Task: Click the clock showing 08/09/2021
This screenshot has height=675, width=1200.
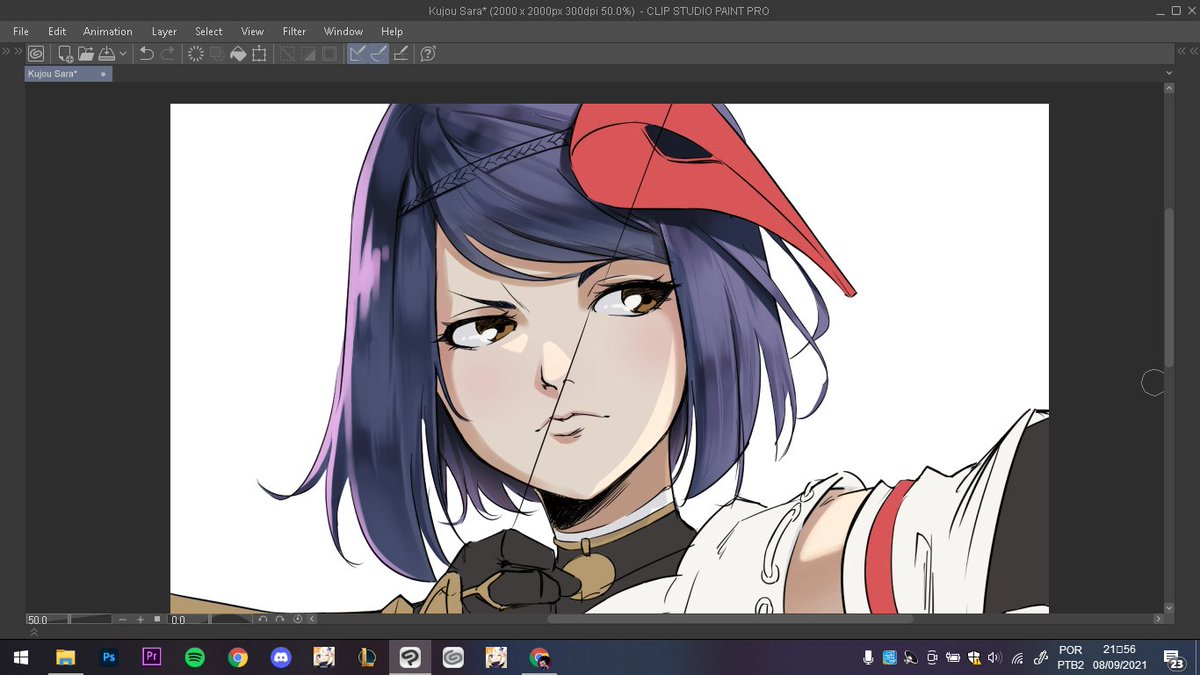Action: click(x=1119, y=658)
